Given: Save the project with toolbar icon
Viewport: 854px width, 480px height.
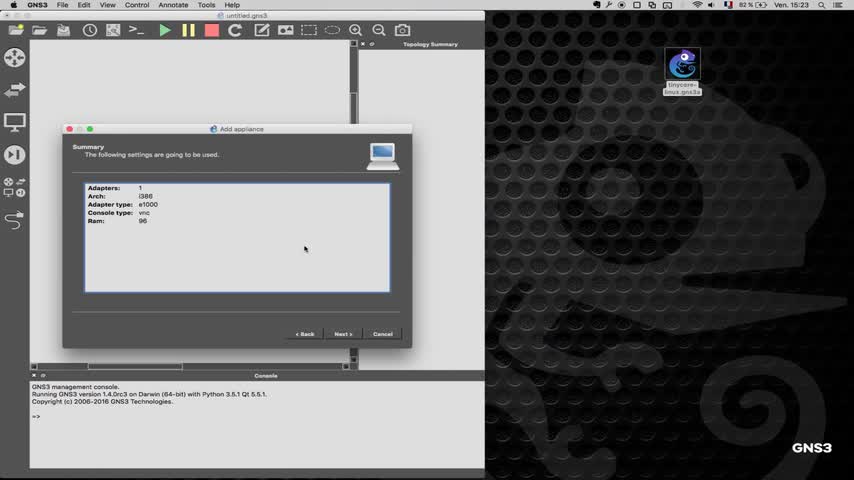Looking at the screenshot, I should (x=64, y=30).
